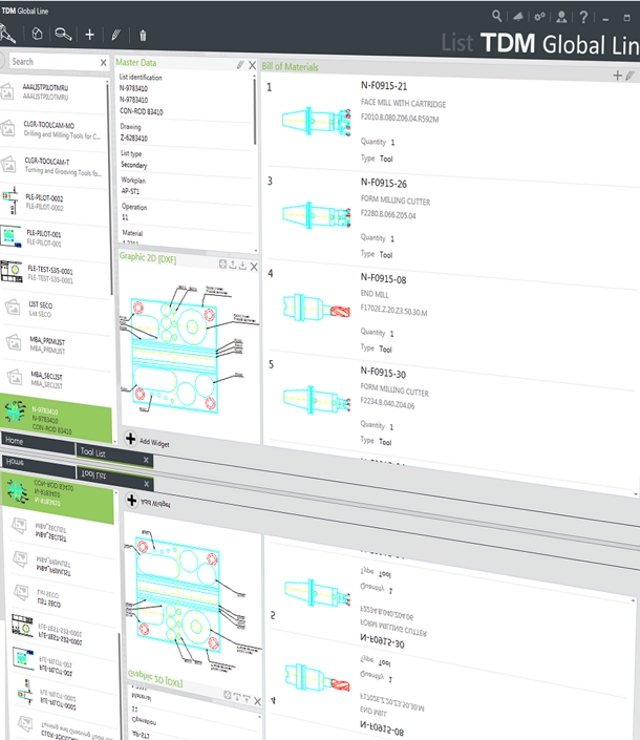
Task: Click the face mill tool image of N-F0915-21
Action: point(316,121)
